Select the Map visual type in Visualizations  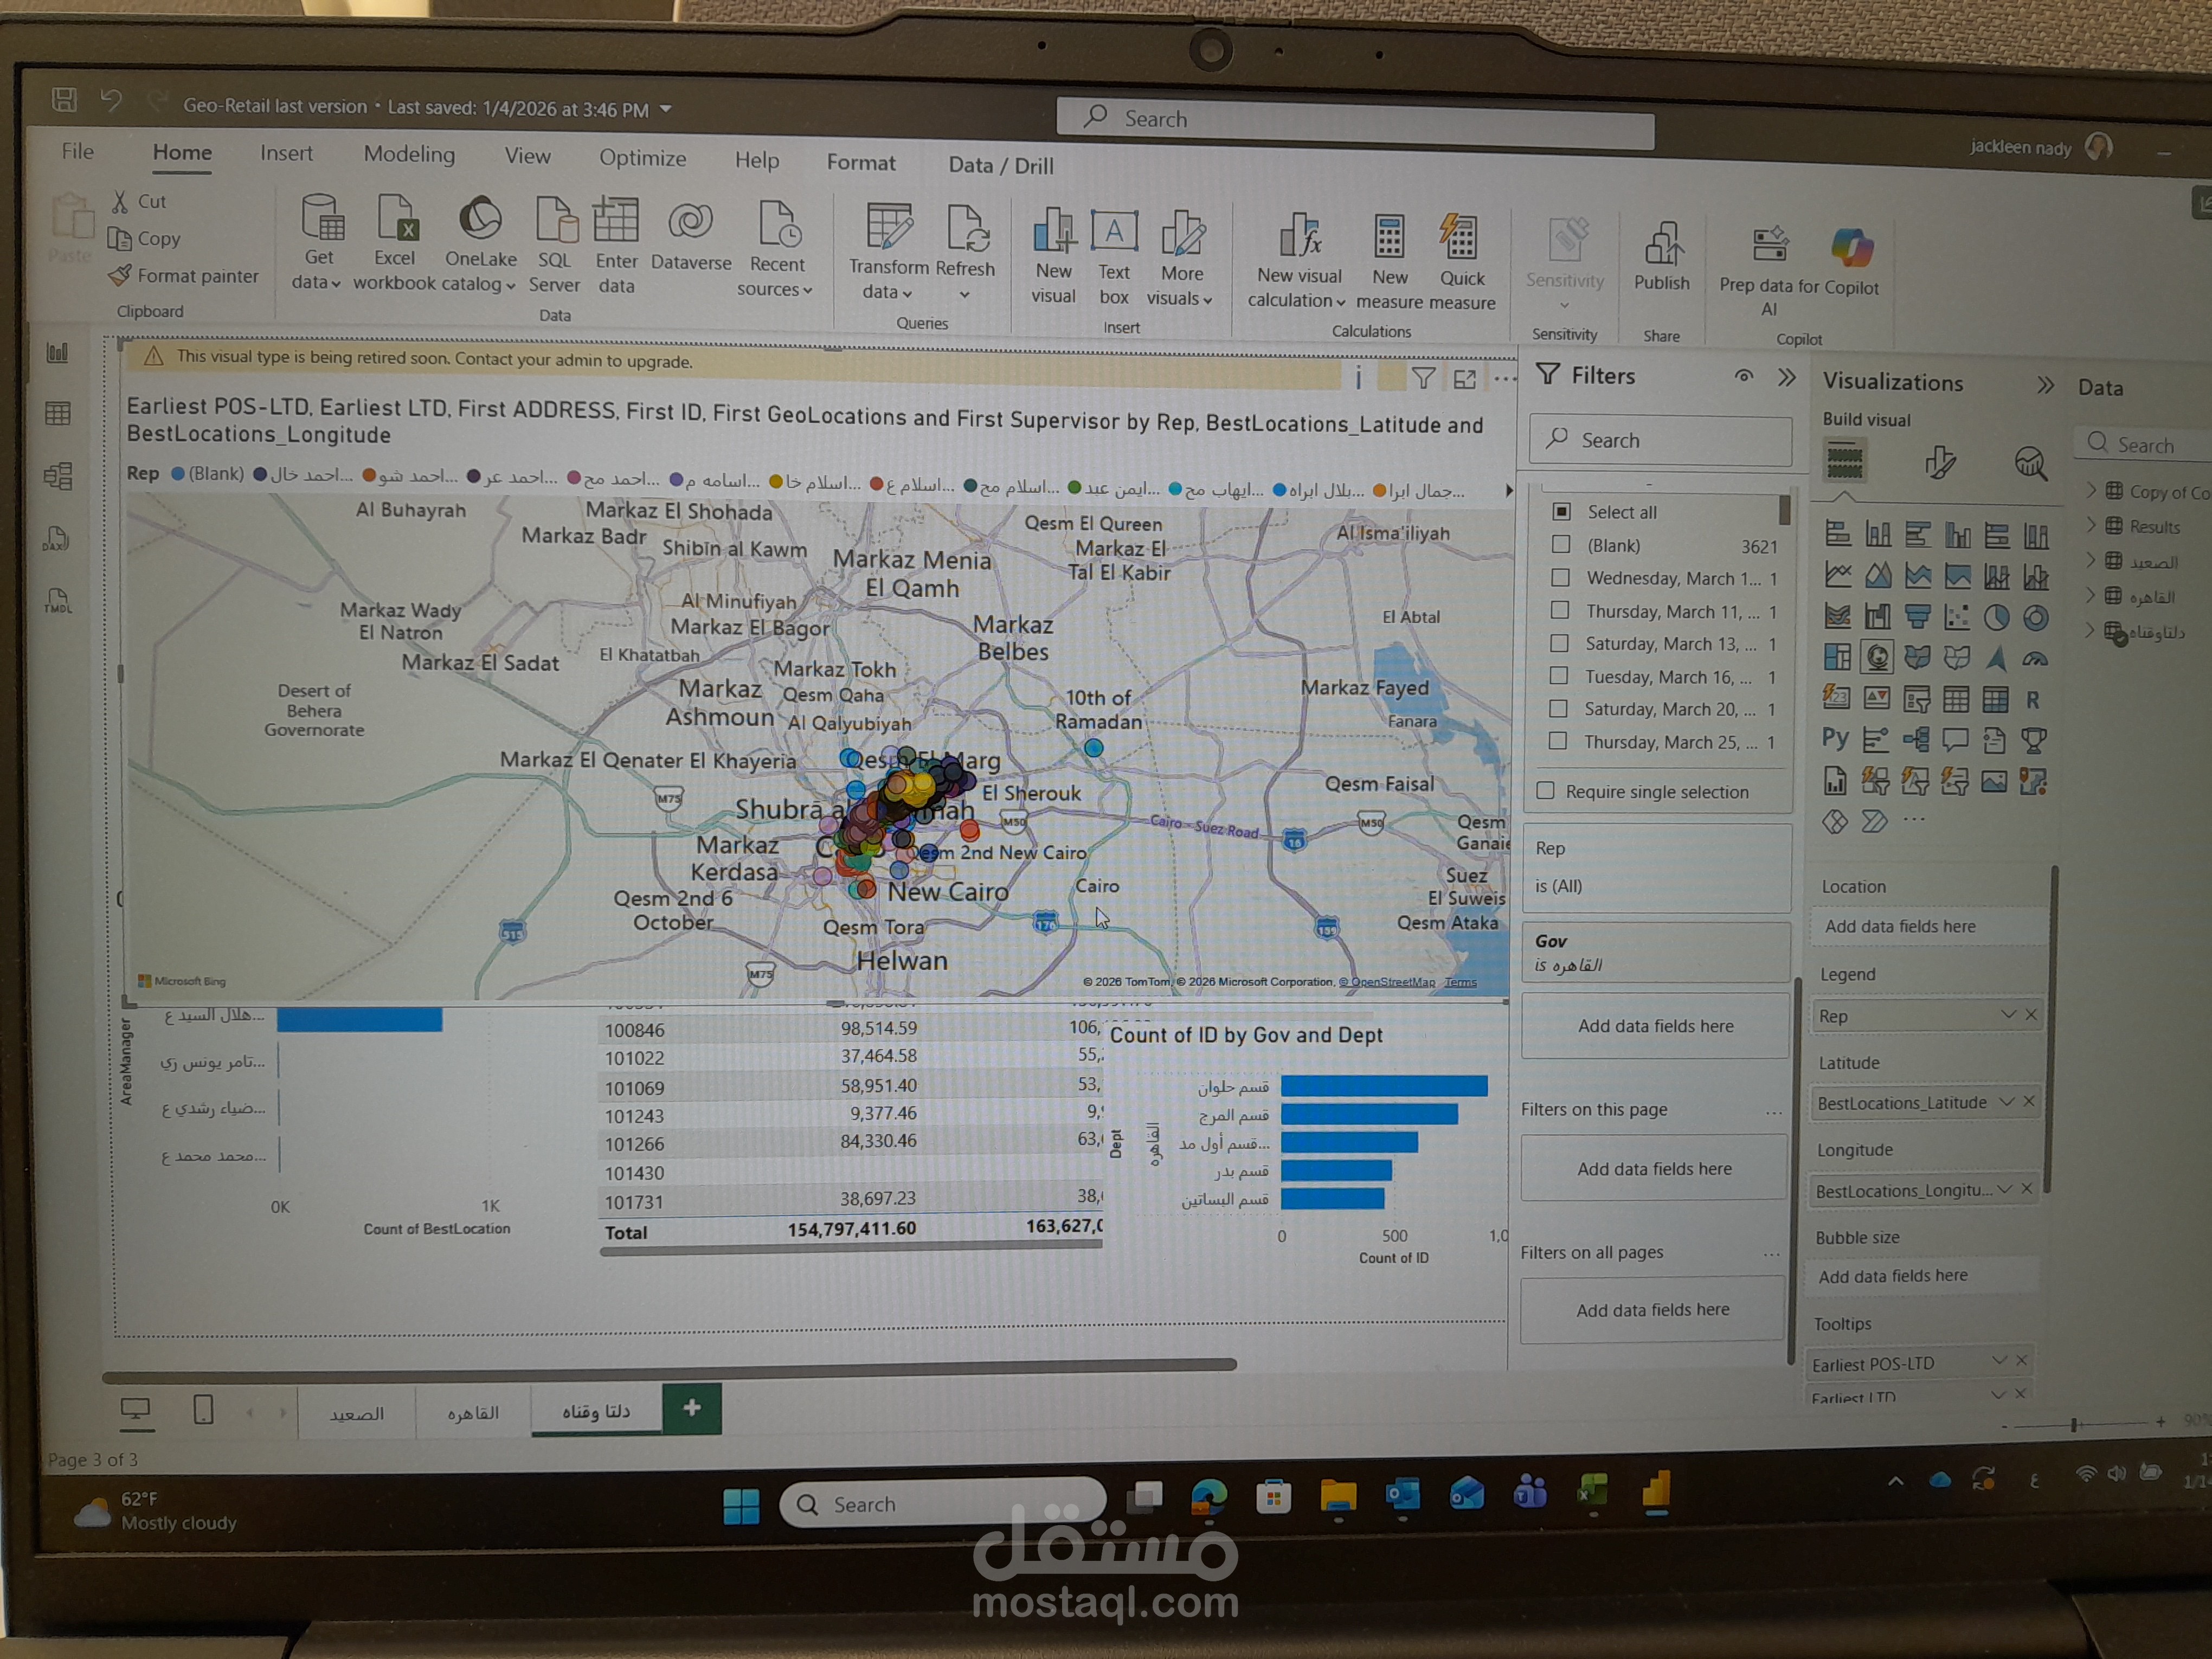pos(1877,657)
